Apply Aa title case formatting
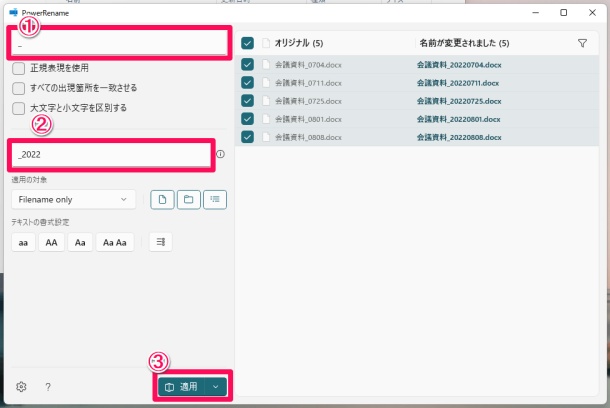 click(80, 242)
